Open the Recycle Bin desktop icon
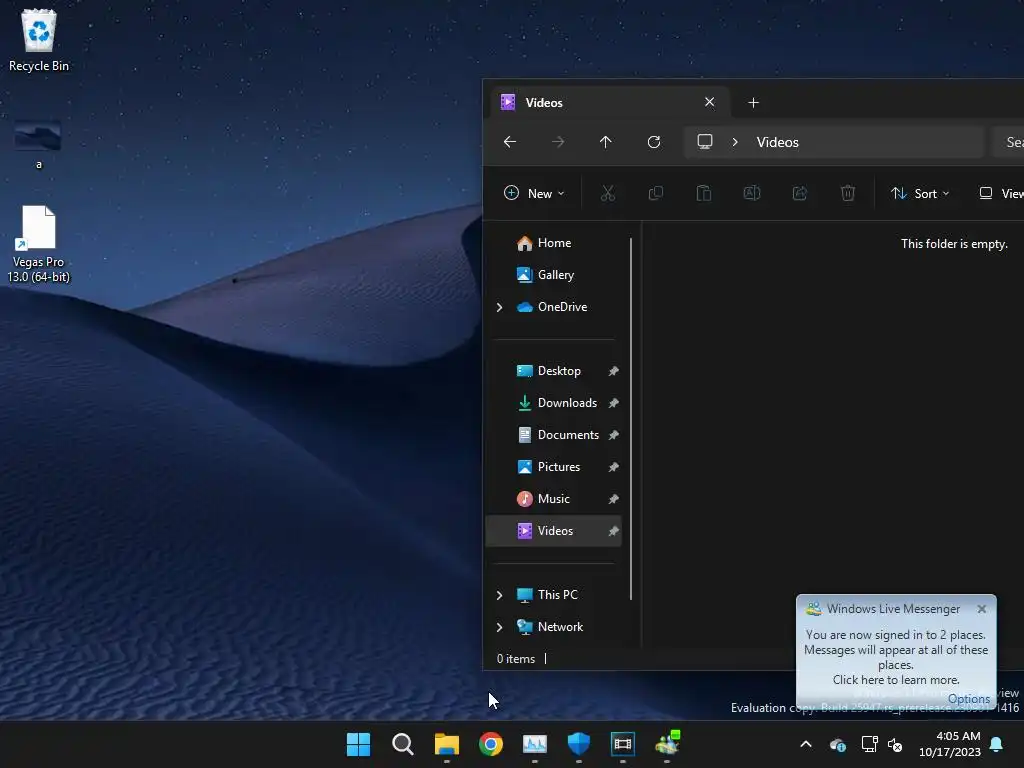Viewport: 1024px width, 768px height. pyautogui.click(x=39, y=40)
